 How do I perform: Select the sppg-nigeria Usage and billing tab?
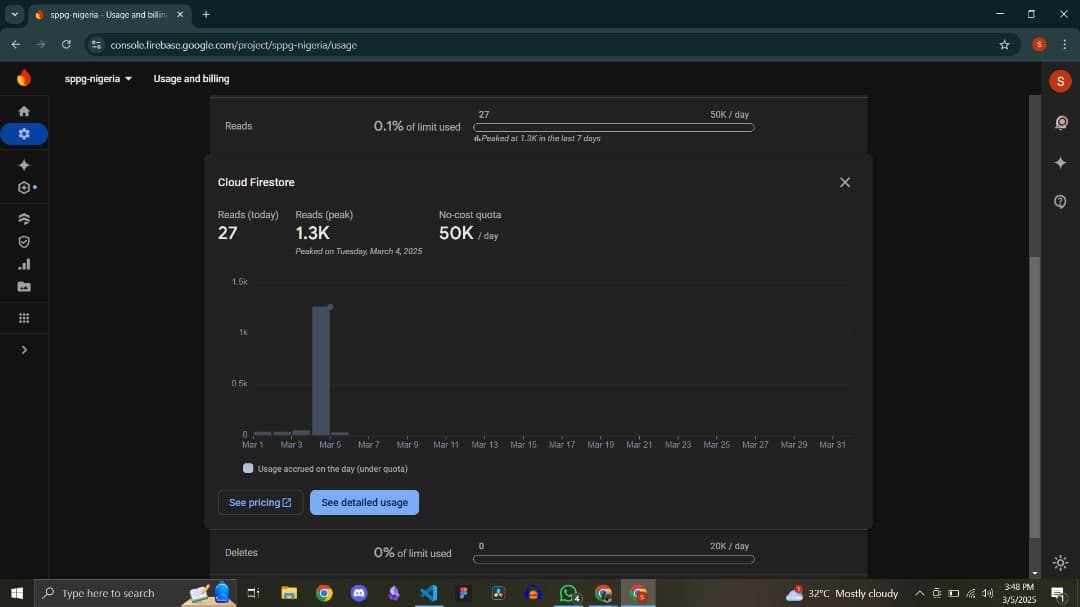point(110,14)
